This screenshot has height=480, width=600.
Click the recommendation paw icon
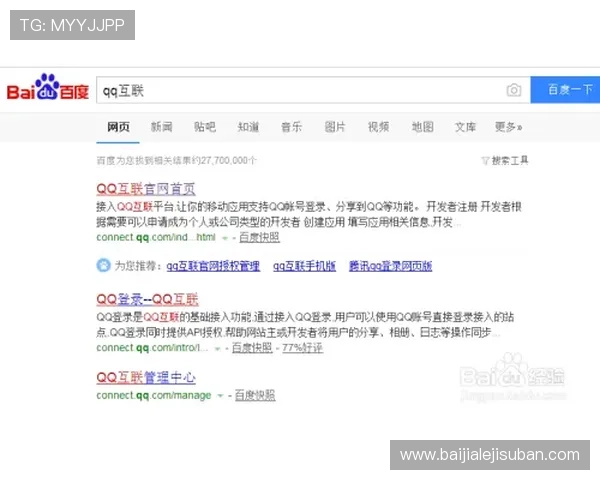pos(103,265)
